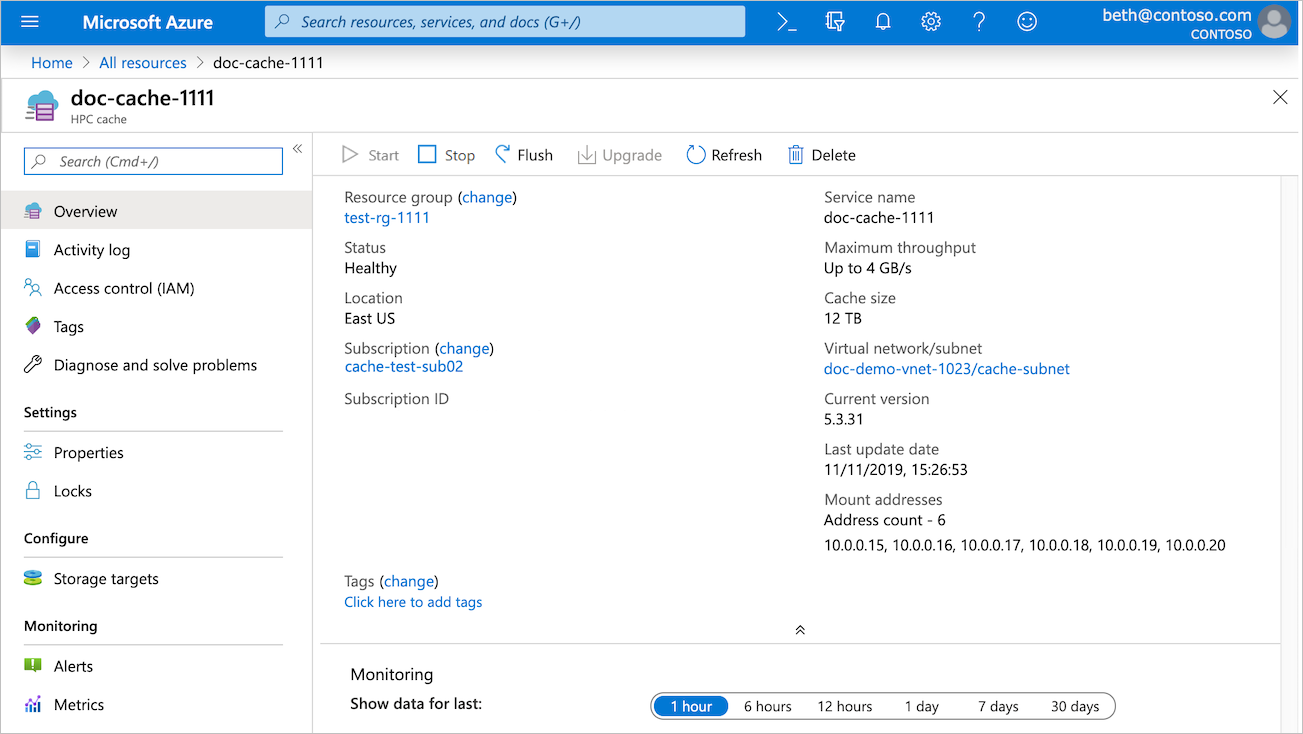Navigate to Home via breadcrumb
This screenshot has height=734, width=1303.
51,62
